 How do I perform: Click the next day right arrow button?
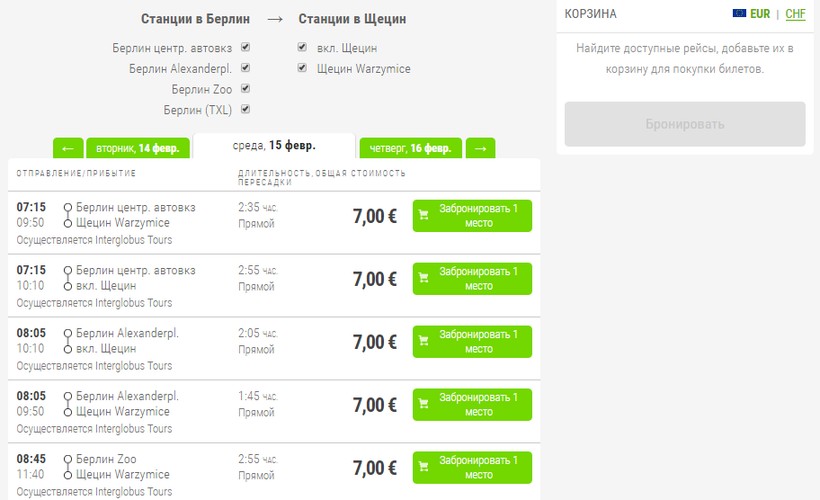pos(480,149)
